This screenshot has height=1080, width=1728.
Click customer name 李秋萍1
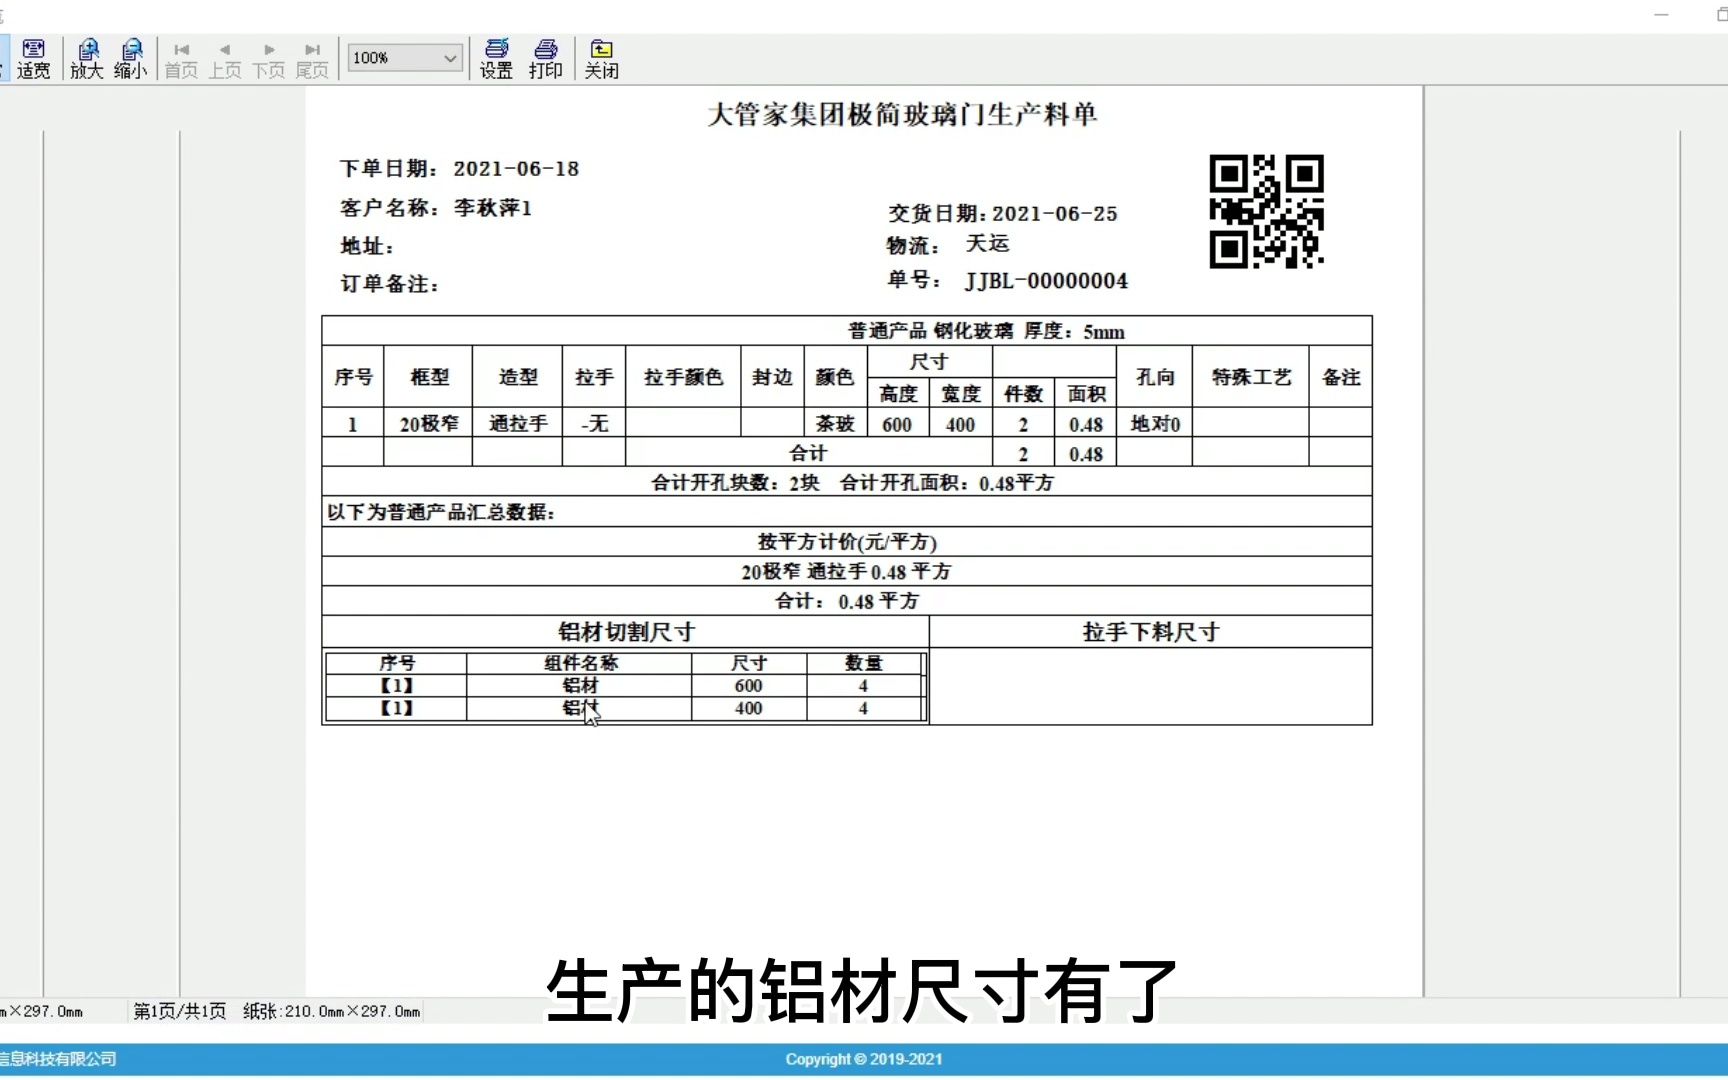tap(493, 208)
